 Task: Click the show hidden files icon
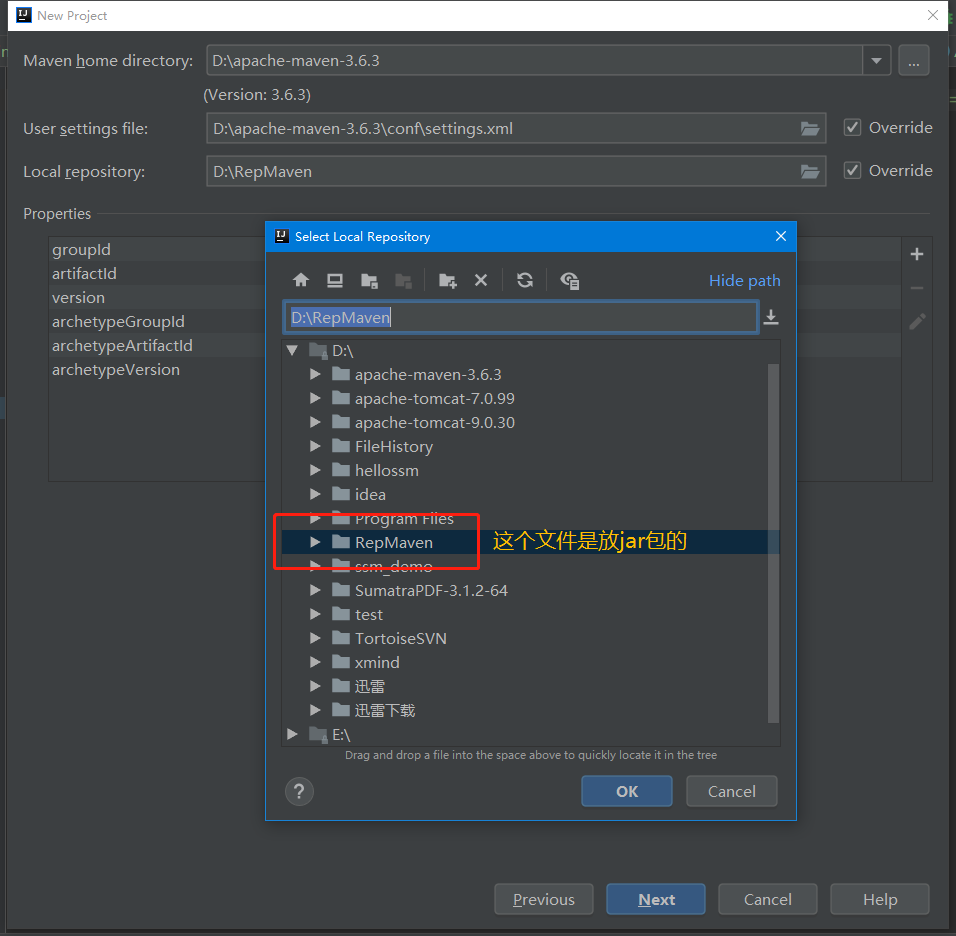pos(569,280)
